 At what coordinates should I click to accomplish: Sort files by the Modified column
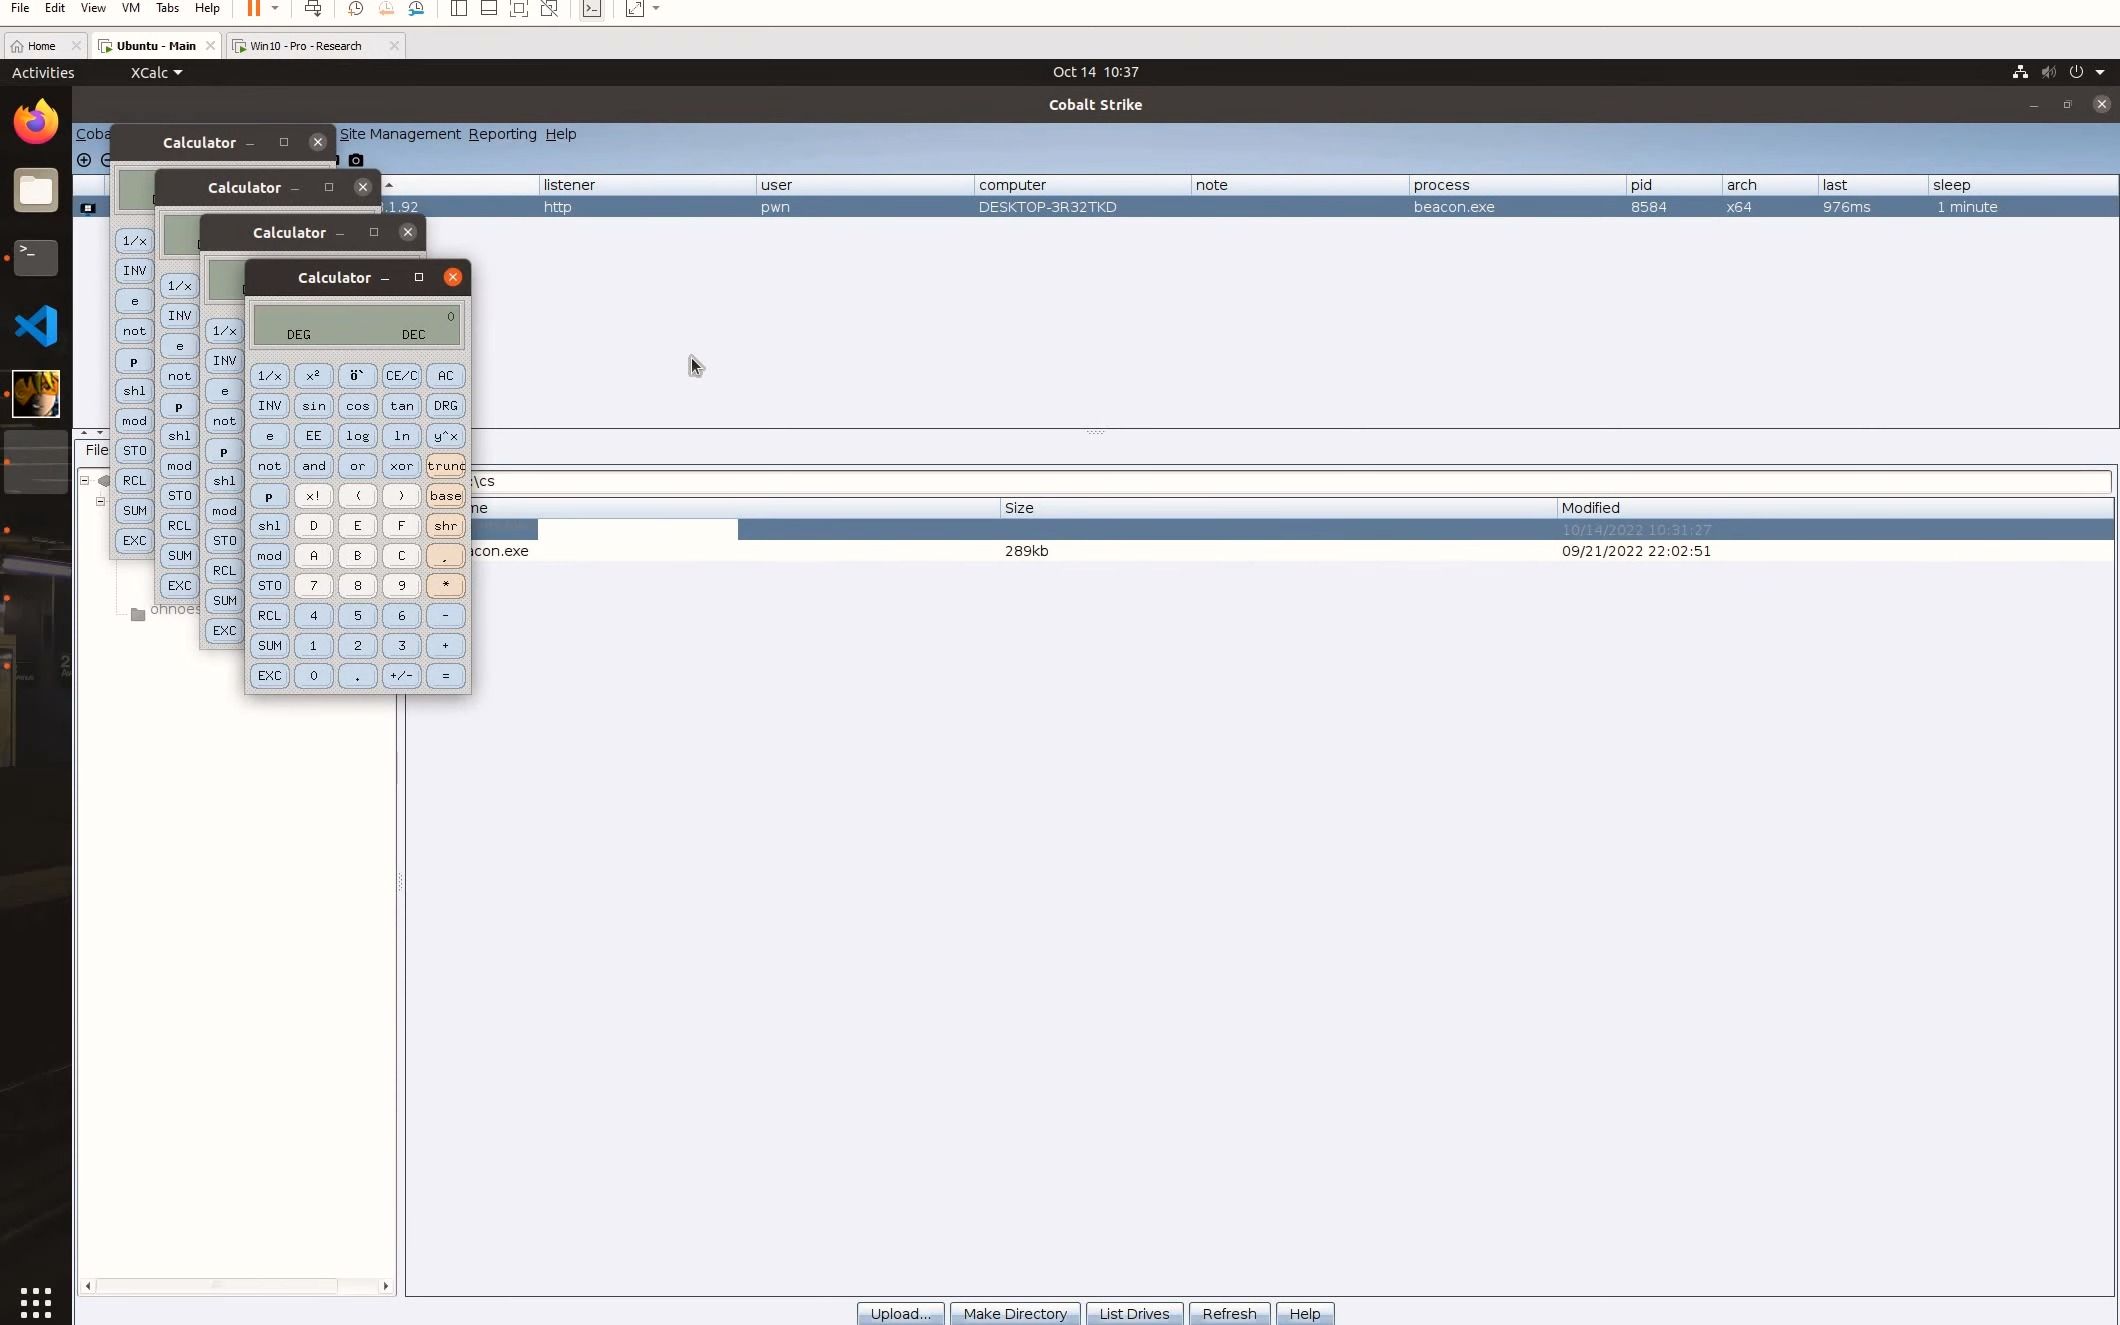point(1835,508)
